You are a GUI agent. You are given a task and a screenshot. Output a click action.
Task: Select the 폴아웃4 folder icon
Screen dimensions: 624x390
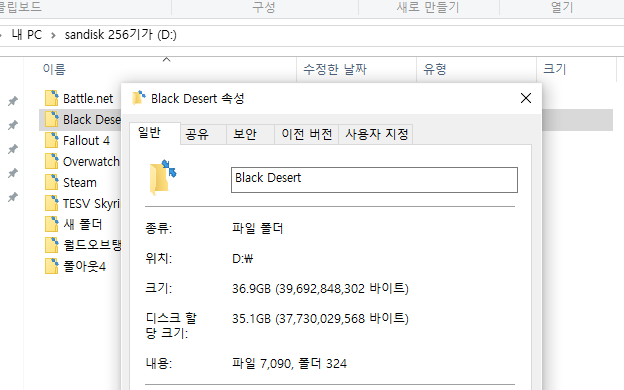[x=51, y=266]
